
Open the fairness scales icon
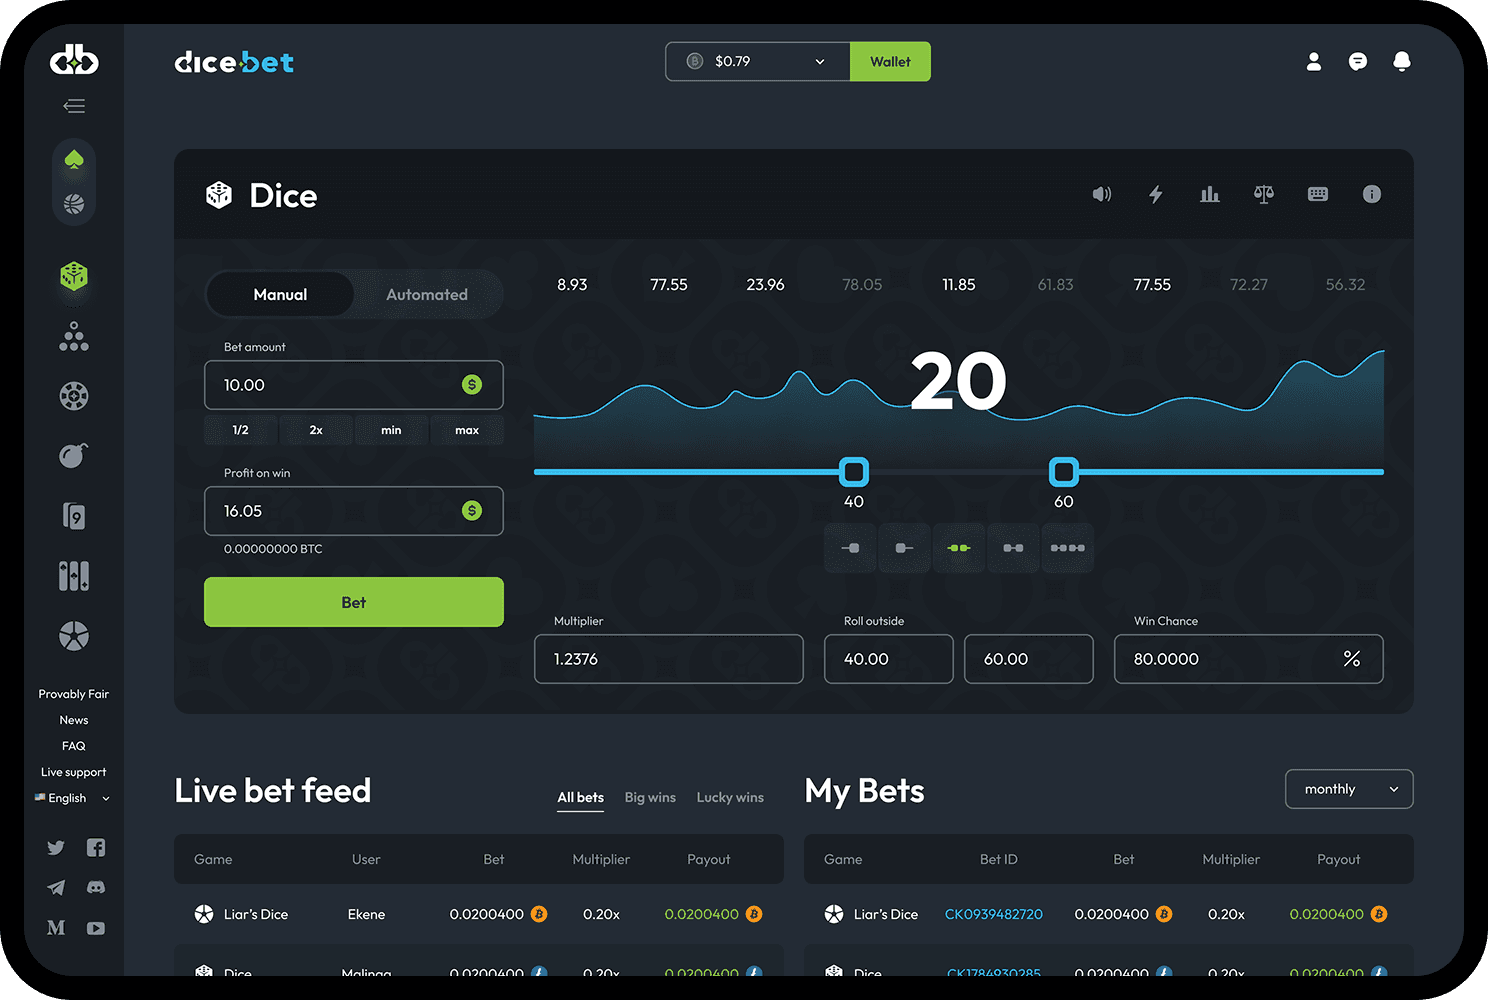(1264, 194)
